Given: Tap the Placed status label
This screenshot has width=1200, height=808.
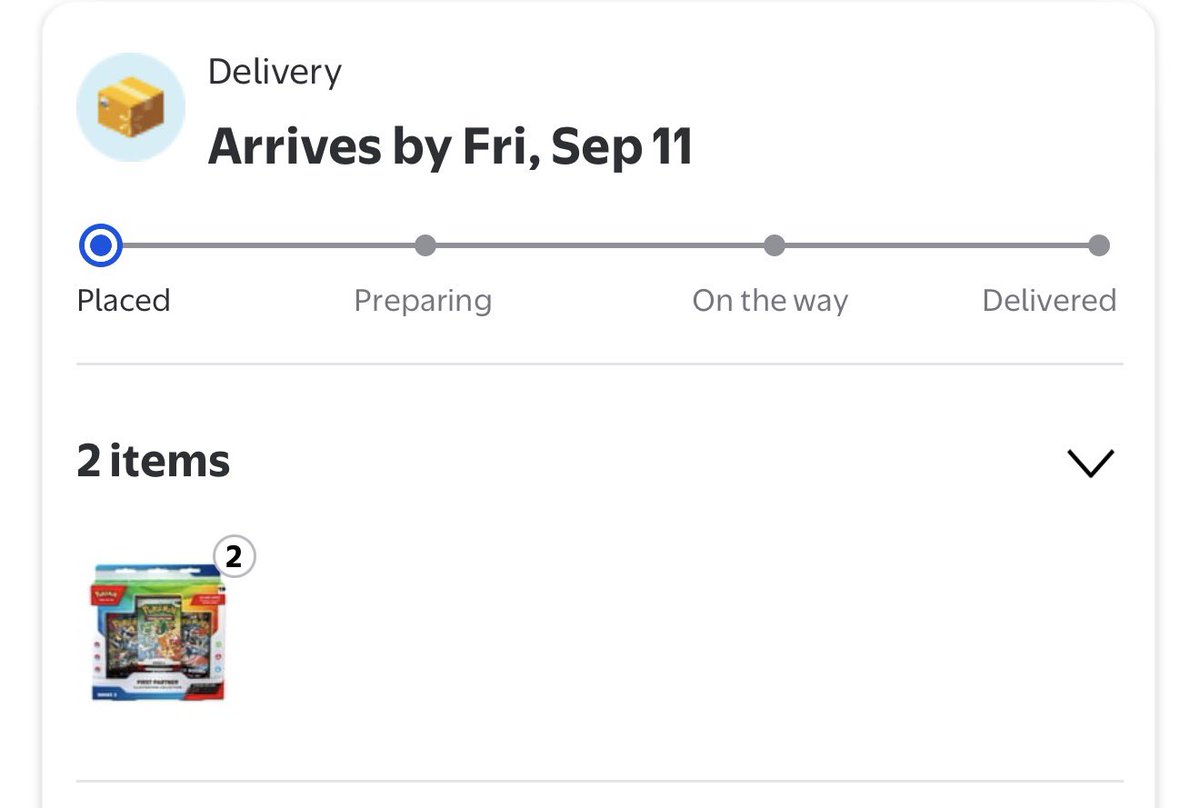Looking at the screenshot, I should tap(124, 301).
